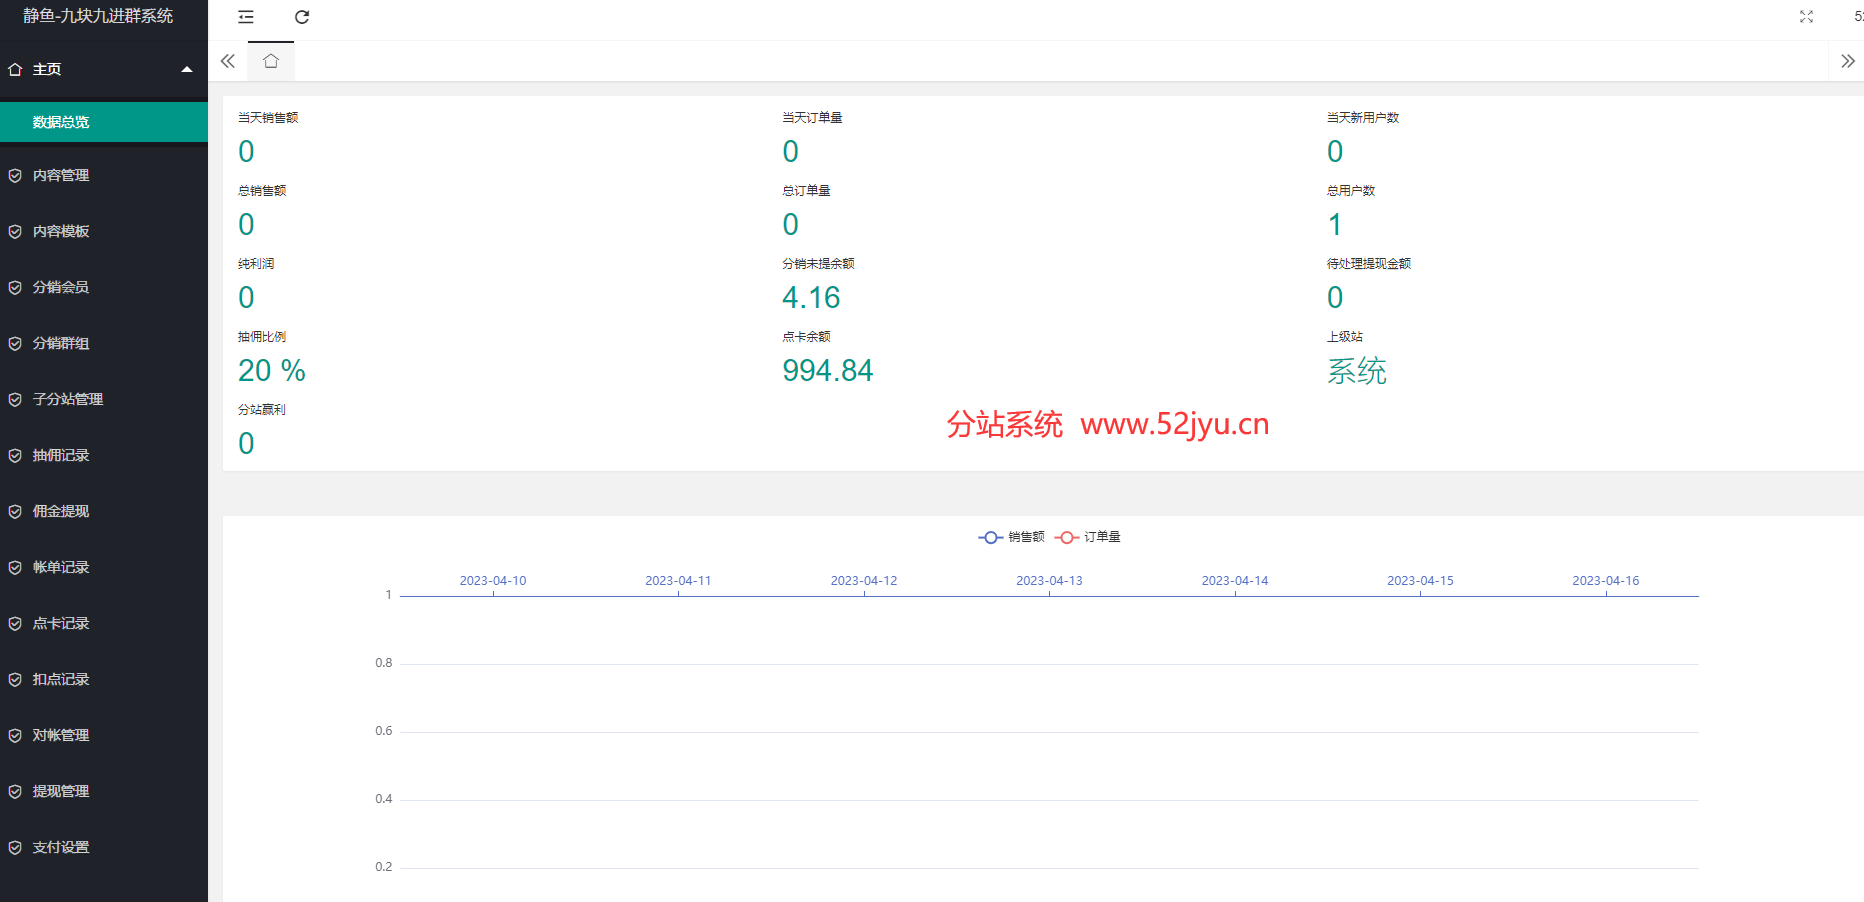Open the 点卡记录 sidebar entry

(x=61, y=624)
